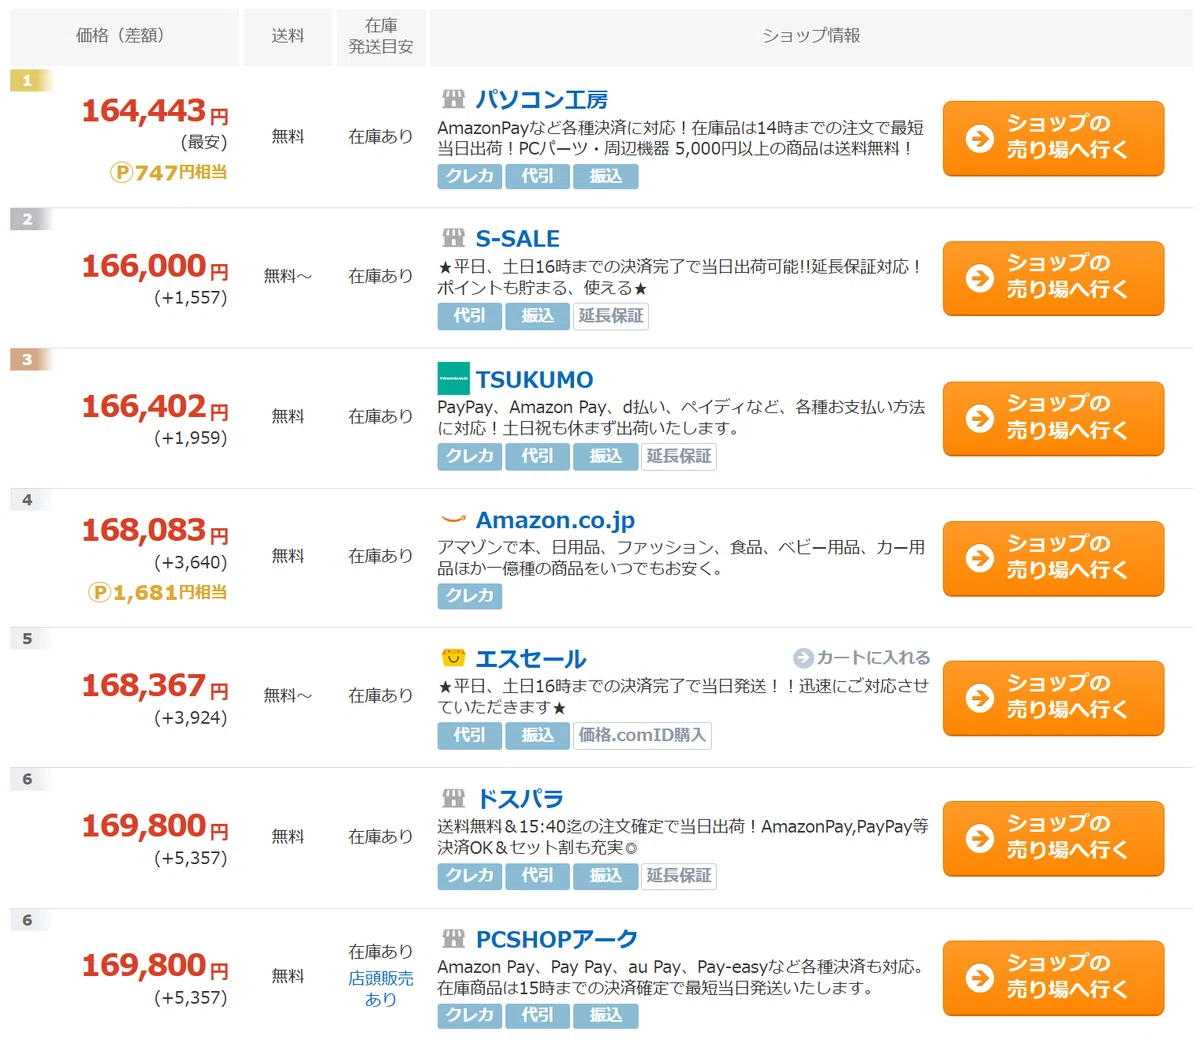Go to ドスパラ shop sales page button
The height and width of the screenshot is (1047, 1200).
1053,838
